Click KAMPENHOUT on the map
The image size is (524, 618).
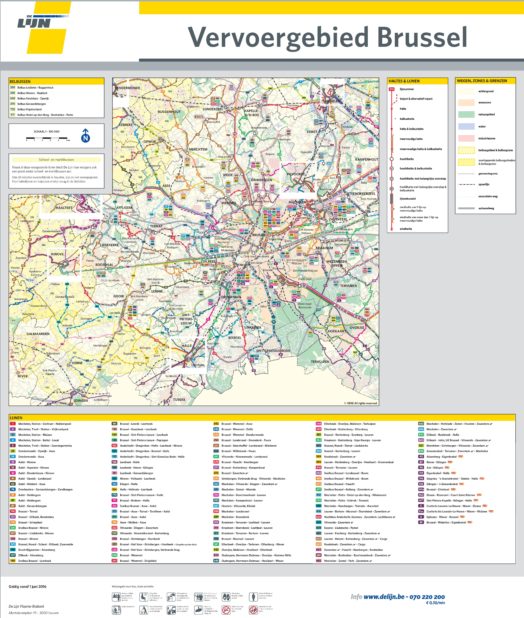click(x=366, y=159)
